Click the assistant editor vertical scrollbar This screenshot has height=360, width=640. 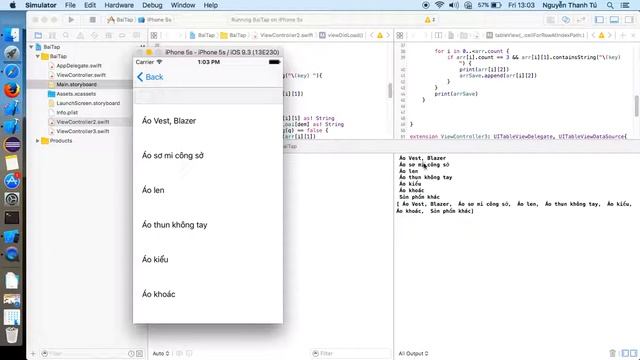[636, 105]
